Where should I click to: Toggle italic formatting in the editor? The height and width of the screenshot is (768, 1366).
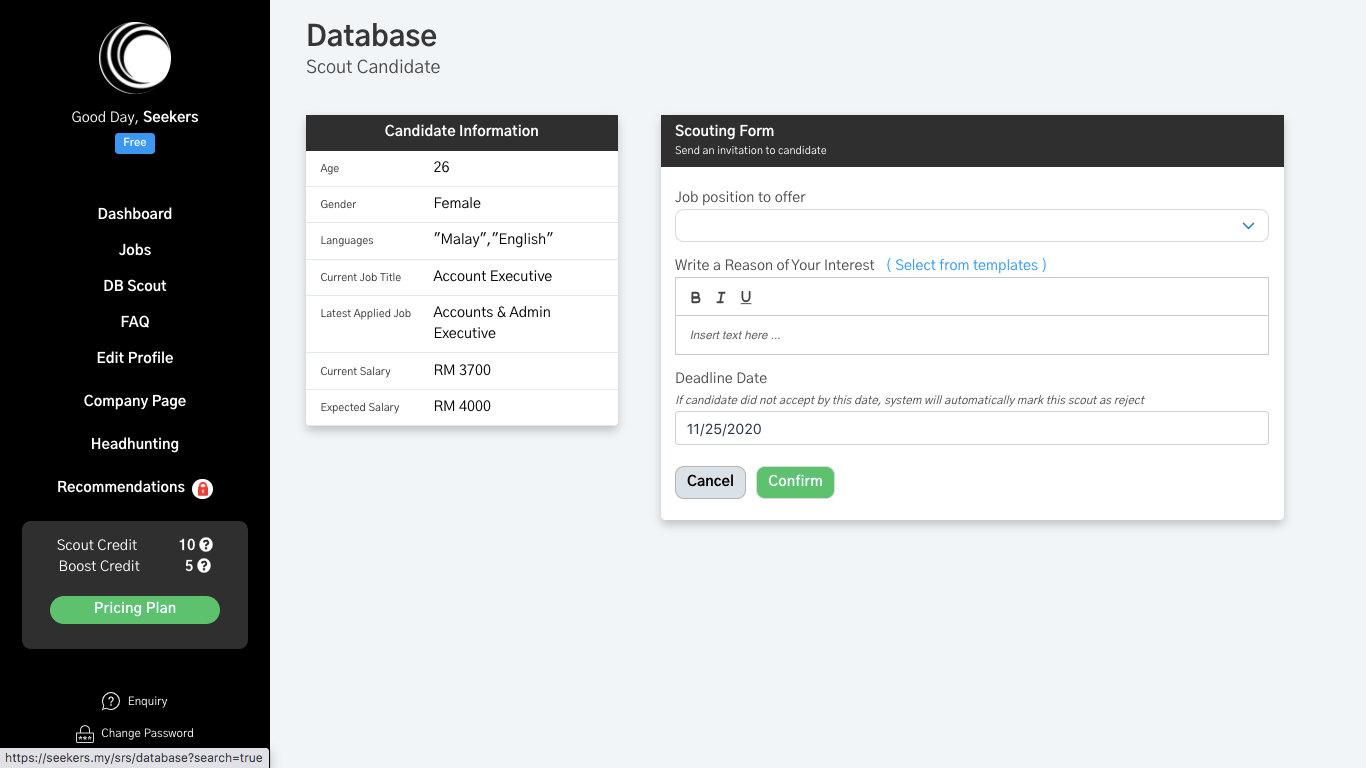click(720, 297)
